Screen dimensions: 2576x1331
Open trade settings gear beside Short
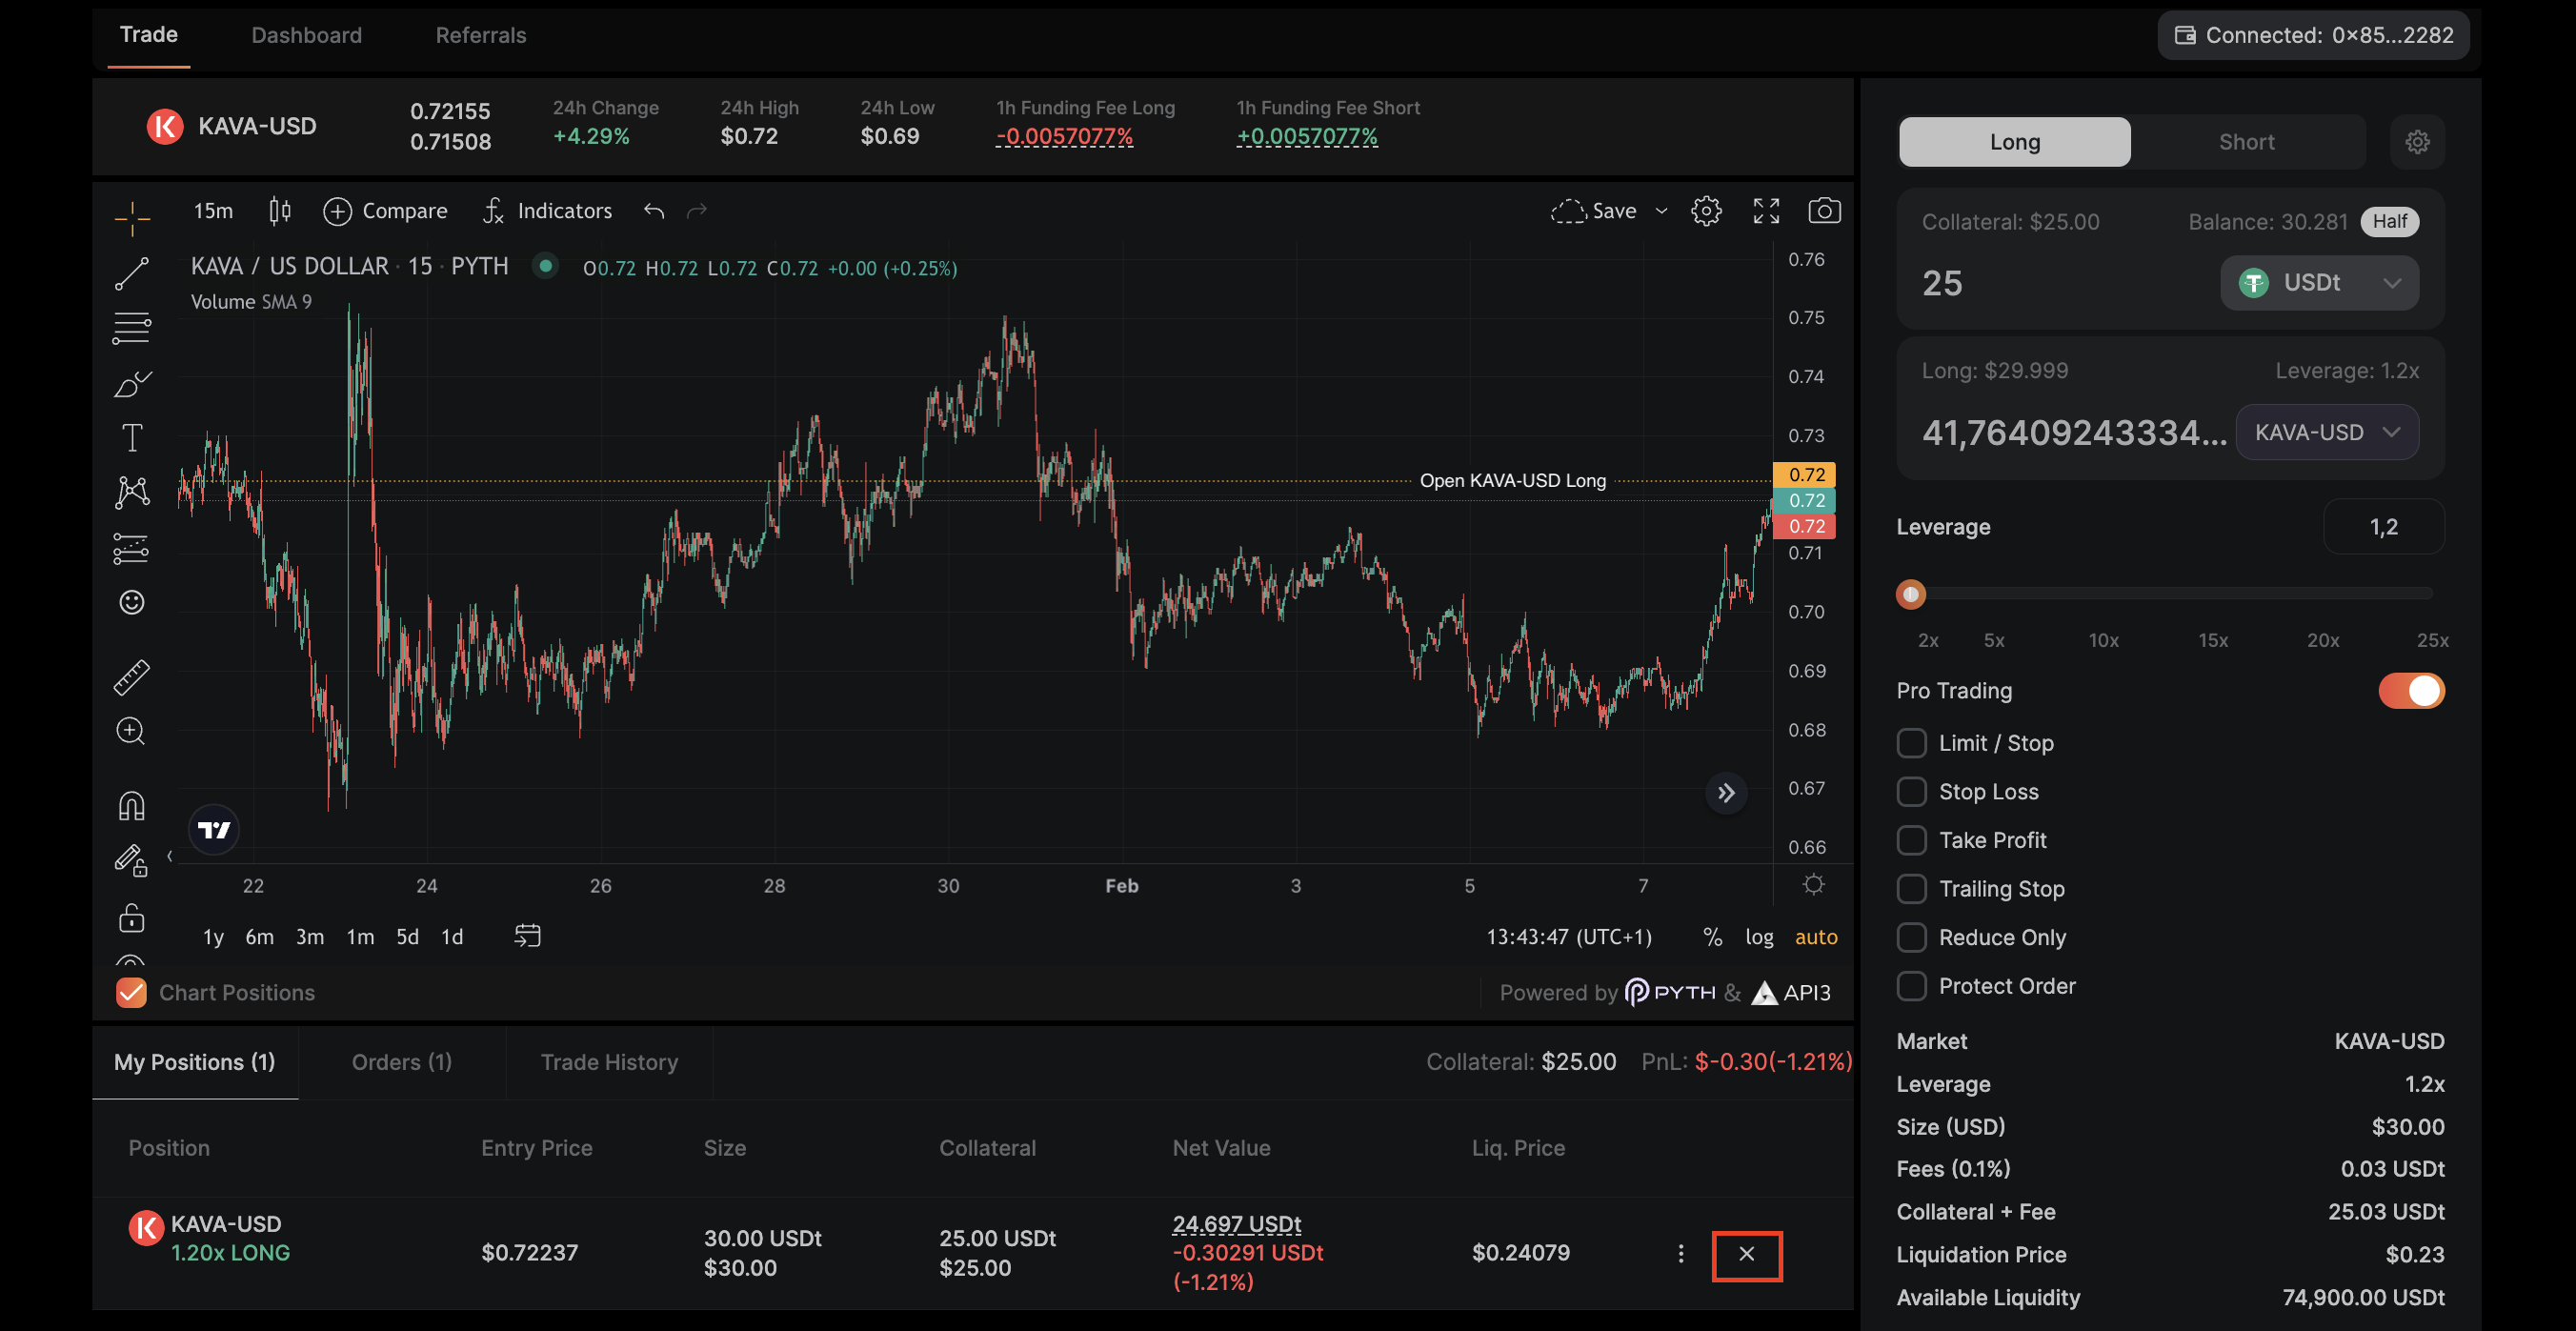point(2417,142)
